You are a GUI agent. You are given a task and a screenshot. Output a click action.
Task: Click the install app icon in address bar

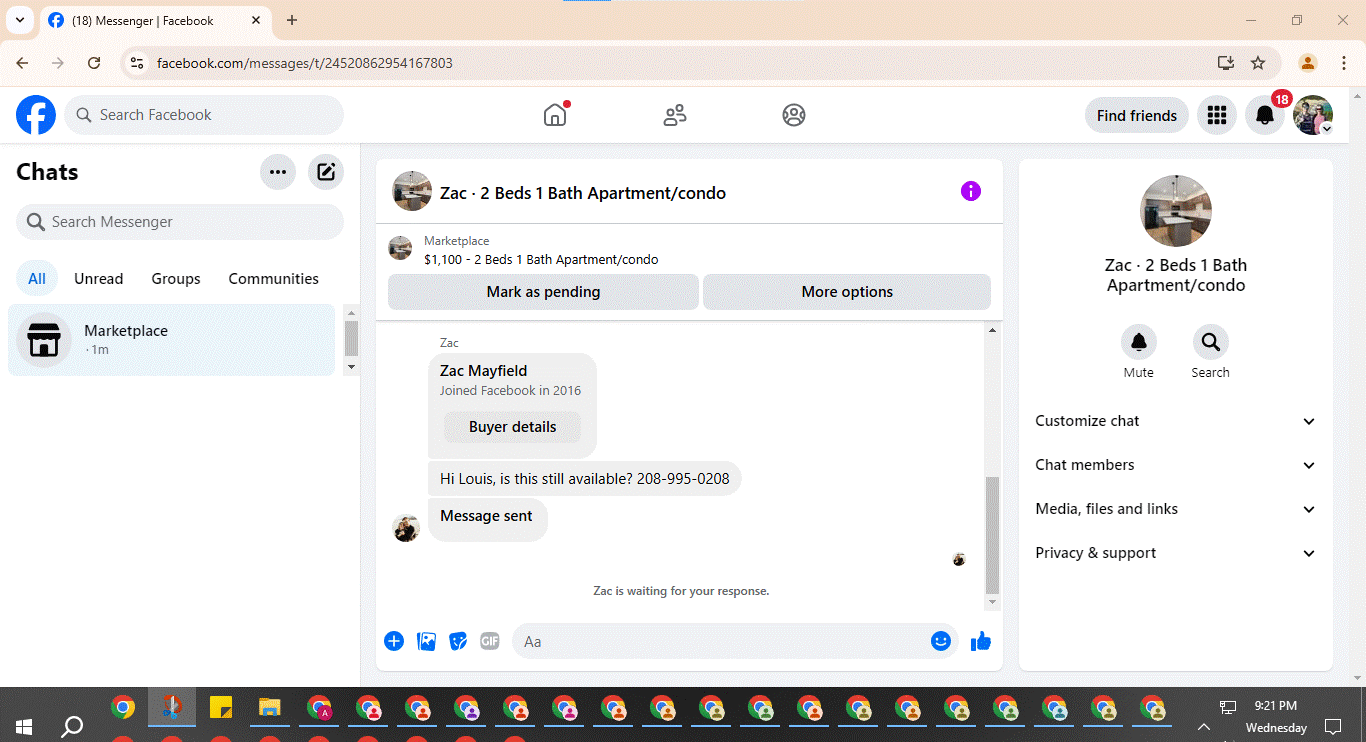1226,63
